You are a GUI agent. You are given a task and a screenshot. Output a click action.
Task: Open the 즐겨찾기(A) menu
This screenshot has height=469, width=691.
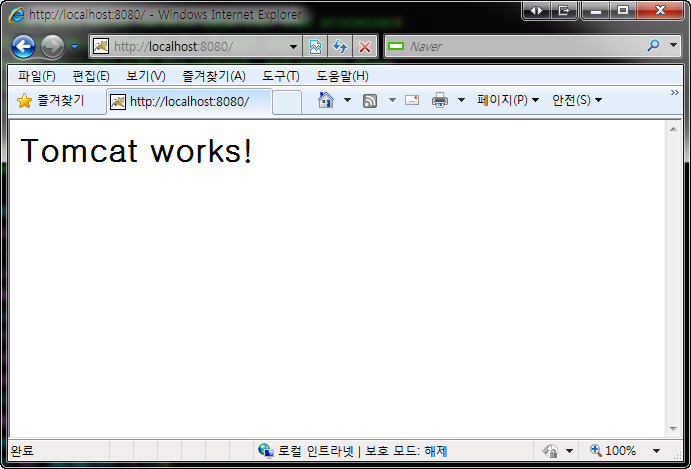tap(214, 76)
